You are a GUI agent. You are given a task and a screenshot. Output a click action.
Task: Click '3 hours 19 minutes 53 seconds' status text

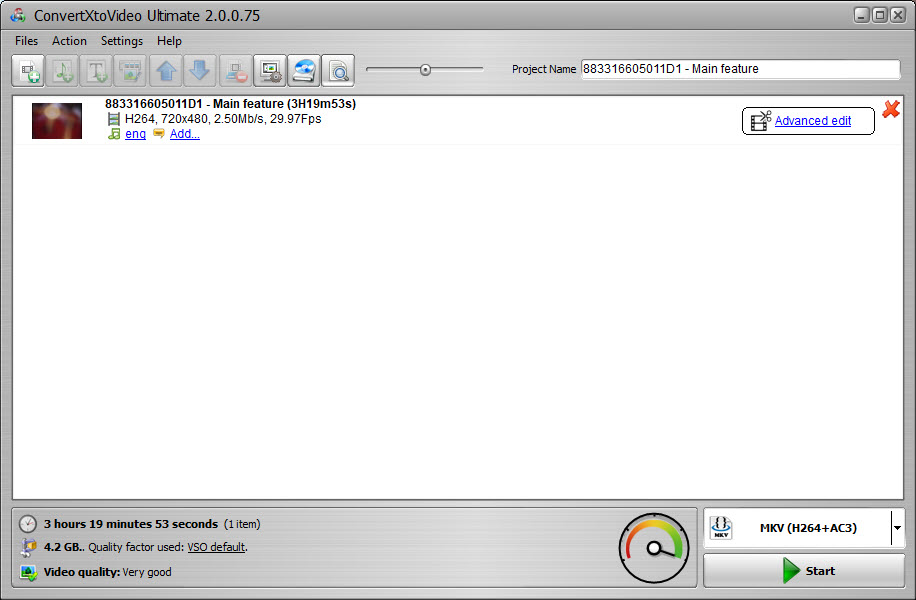click(x=131, y=524)
